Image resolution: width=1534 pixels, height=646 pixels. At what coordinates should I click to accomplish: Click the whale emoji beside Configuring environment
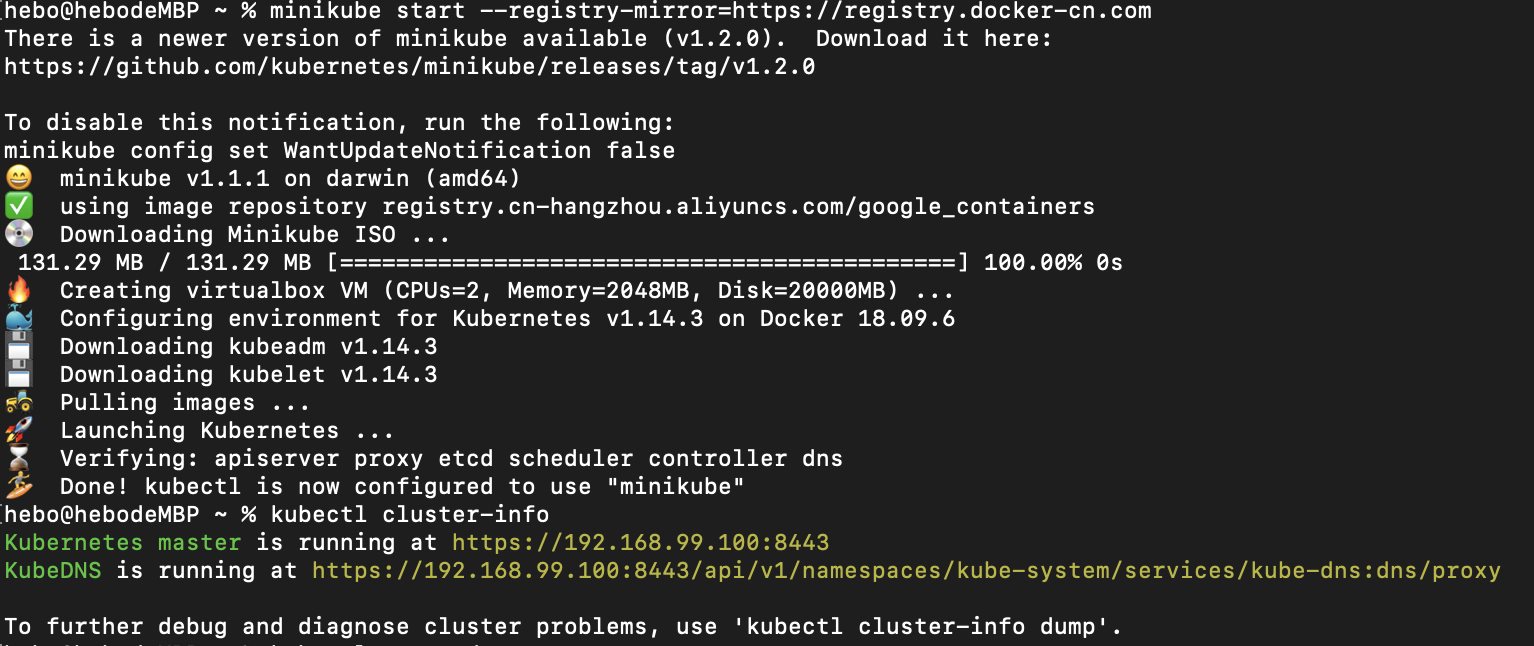click(19, 319)
